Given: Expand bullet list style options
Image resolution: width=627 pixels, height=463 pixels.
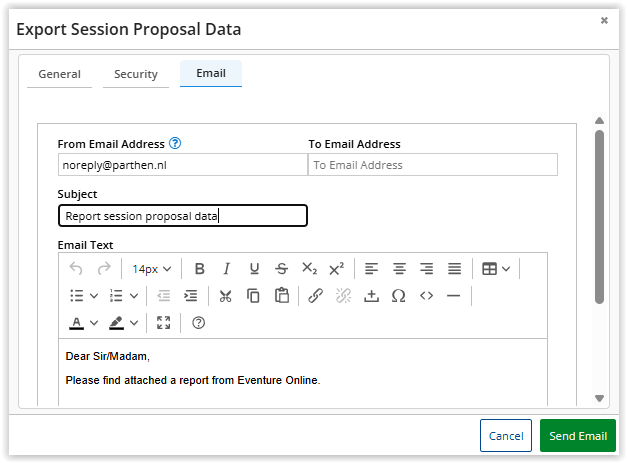Looking at the screenshot, I should click(94, 296).
